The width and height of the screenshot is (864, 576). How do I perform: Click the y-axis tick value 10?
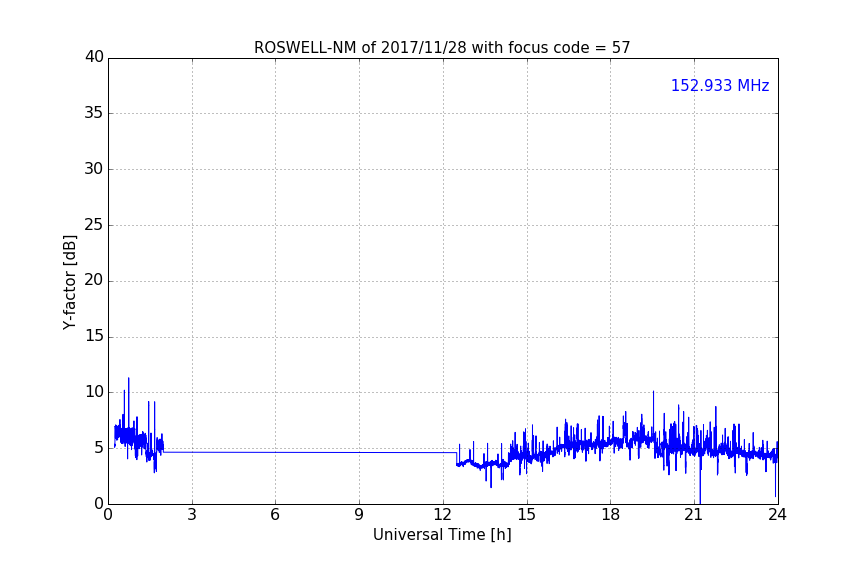coord(94,392)
